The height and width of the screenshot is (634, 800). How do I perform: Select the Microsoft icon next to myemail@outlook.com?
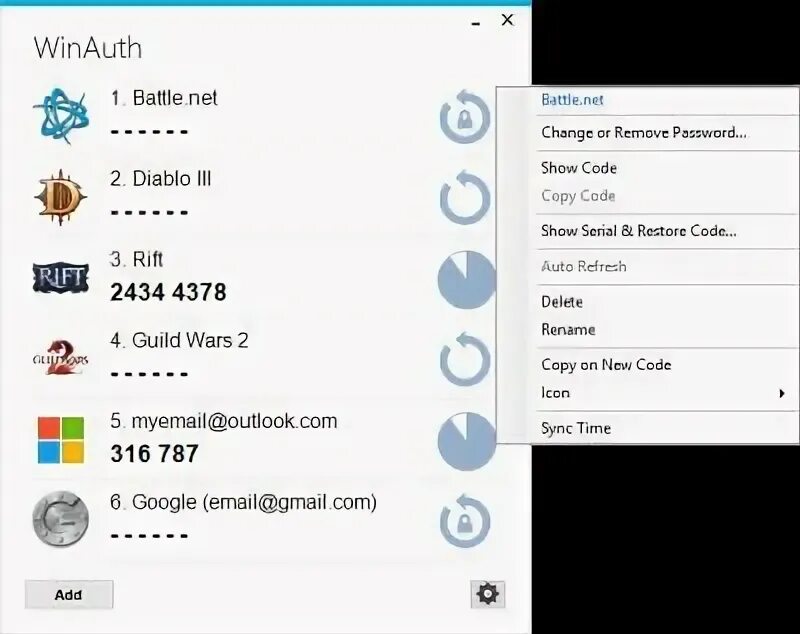pos(60,437)
